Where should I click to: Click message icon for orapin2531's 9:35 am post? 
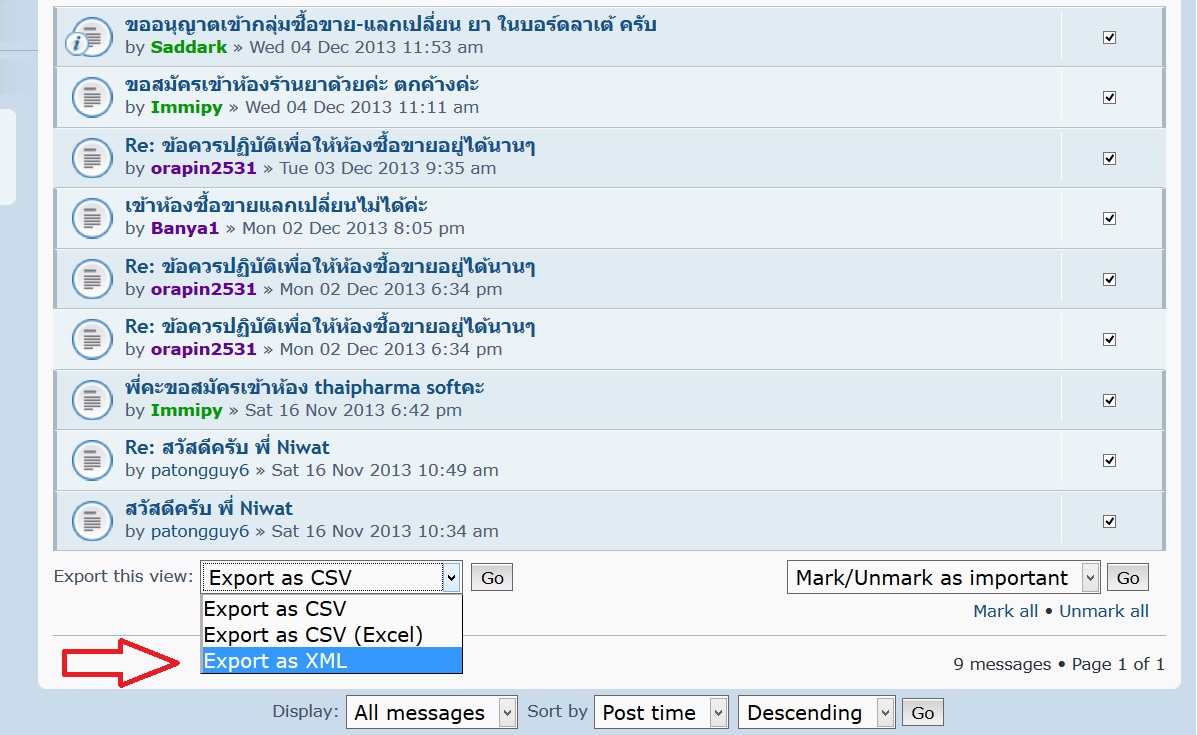[91, 158]
